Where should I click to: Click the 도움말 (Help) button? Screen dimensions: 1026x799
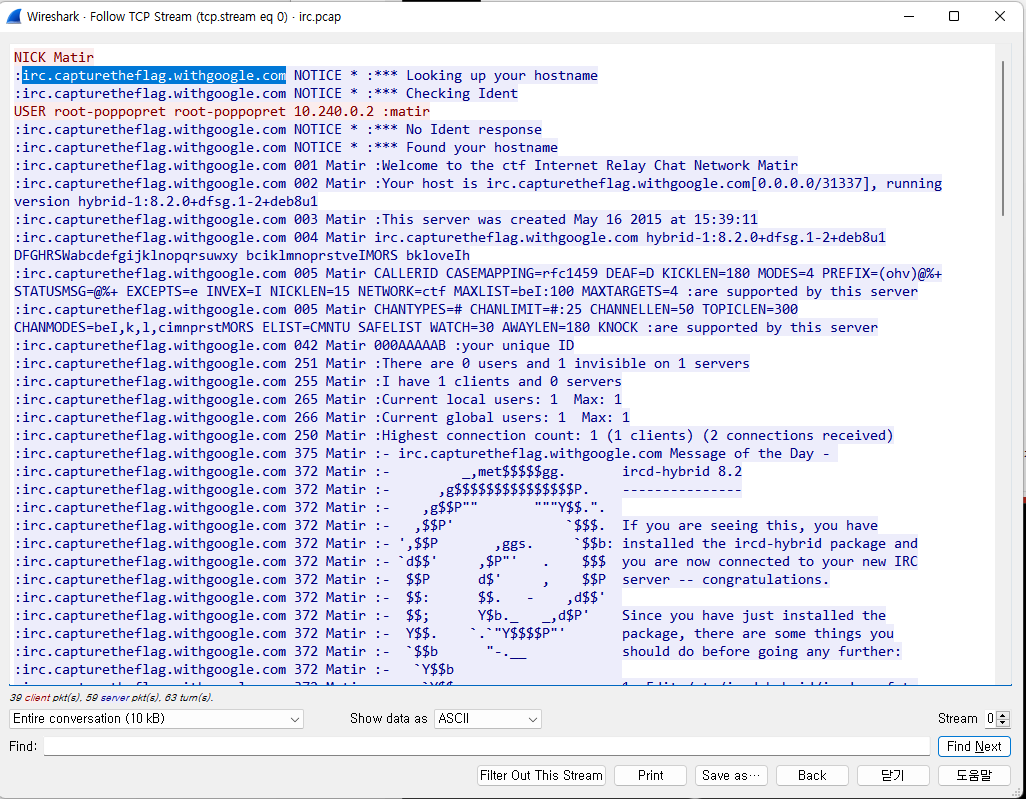(974, 775)
